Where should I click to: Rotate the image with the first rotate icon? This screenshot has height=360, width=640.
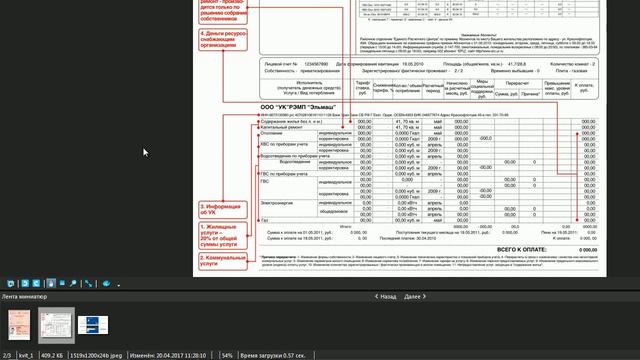[25, 283]
